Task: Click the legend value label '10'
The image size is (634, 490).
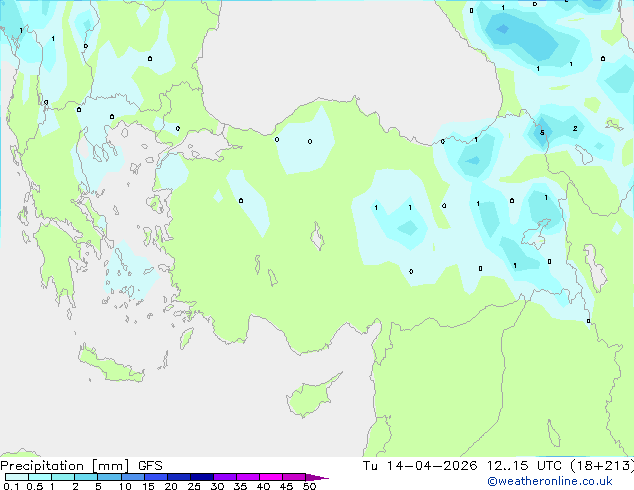Action: click(x=125, y=486)
